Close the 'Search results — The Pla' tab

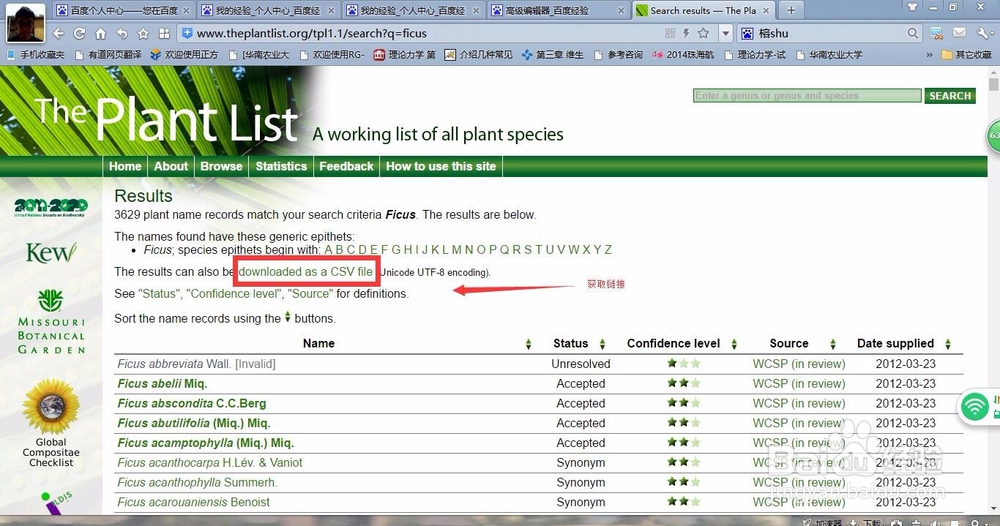(766, 11)
